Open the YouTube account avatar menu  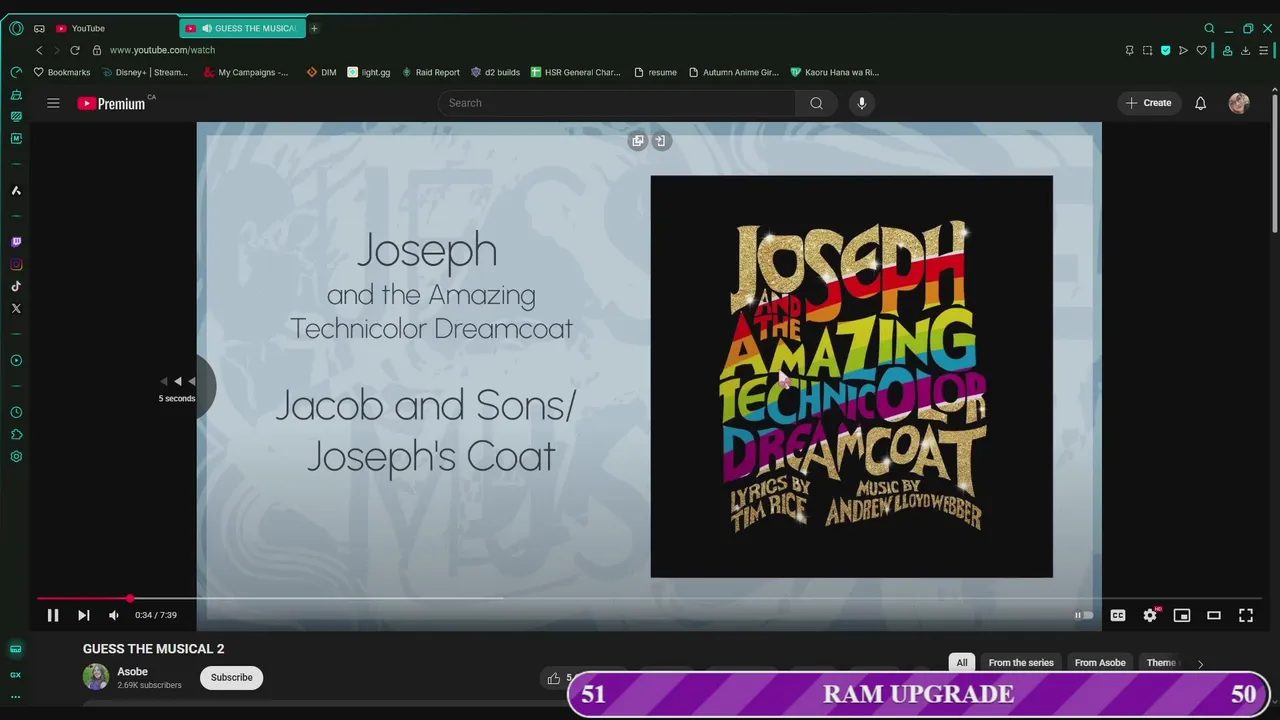(x=1239, y=103)
